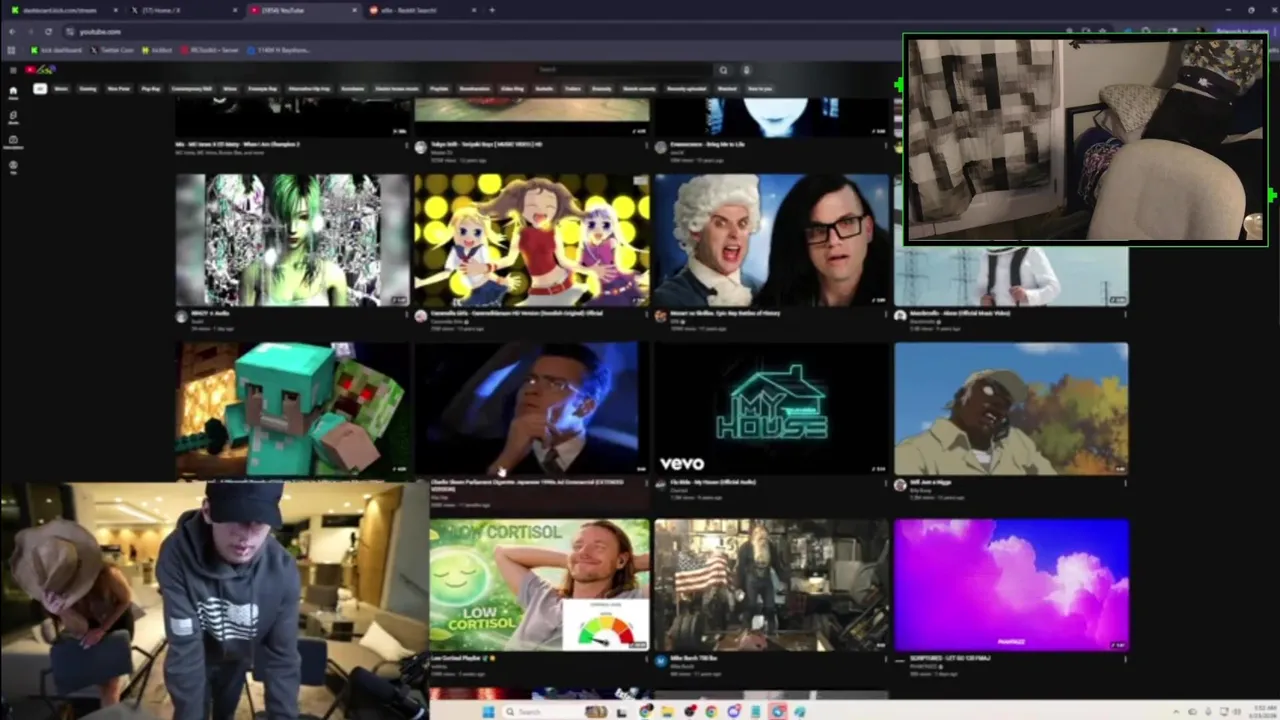The height and width of the screenshot is (720, 1280).
Task: Play the American flag workshop thumbnail
Action: [771, 585]
